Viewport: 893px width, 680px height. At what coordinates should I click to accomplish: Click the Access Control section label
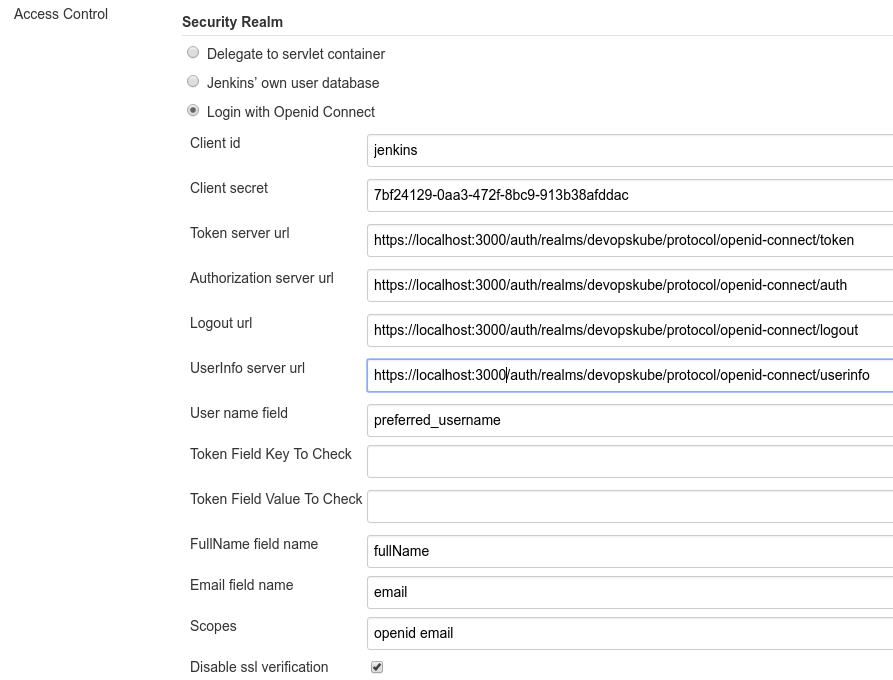(61, 14)
